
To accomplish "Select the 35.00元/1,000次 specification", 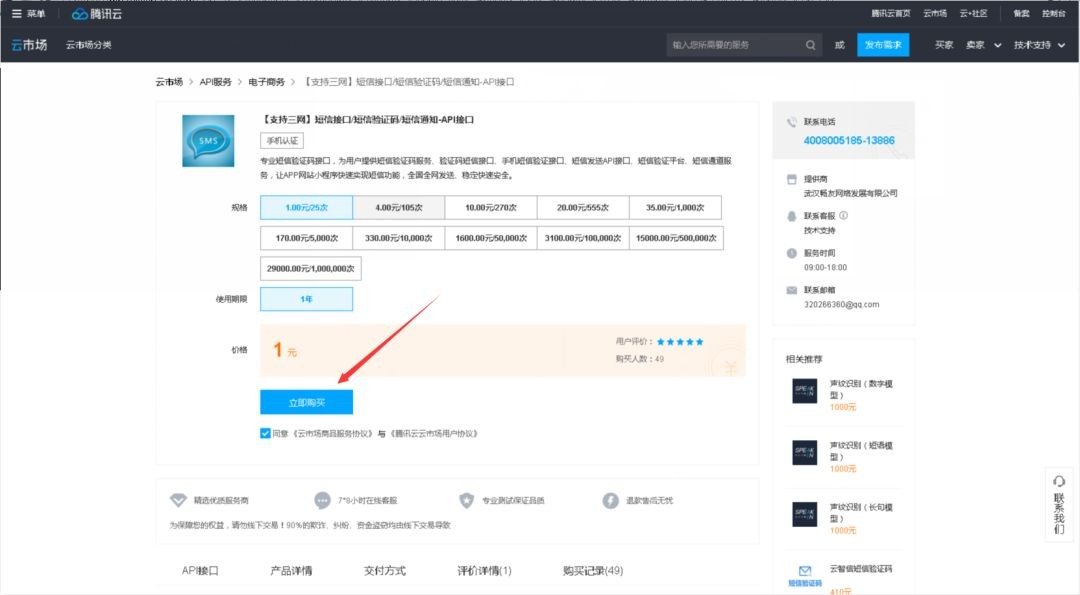I will 675,207.
